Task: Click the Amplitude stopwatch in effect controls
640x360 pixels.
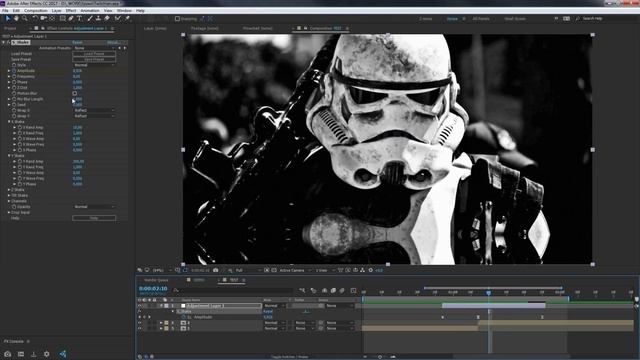Action: click(14, 71)
